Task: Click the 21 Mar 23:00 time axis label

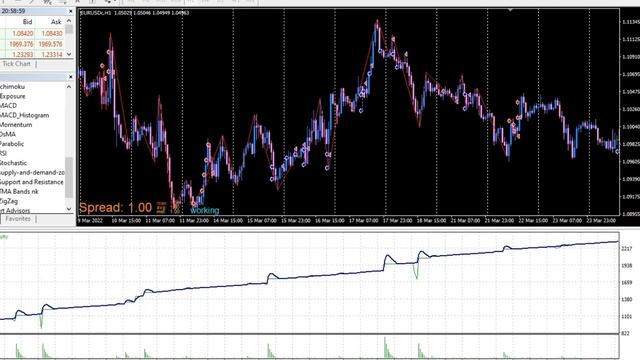Action: [499, 220]
